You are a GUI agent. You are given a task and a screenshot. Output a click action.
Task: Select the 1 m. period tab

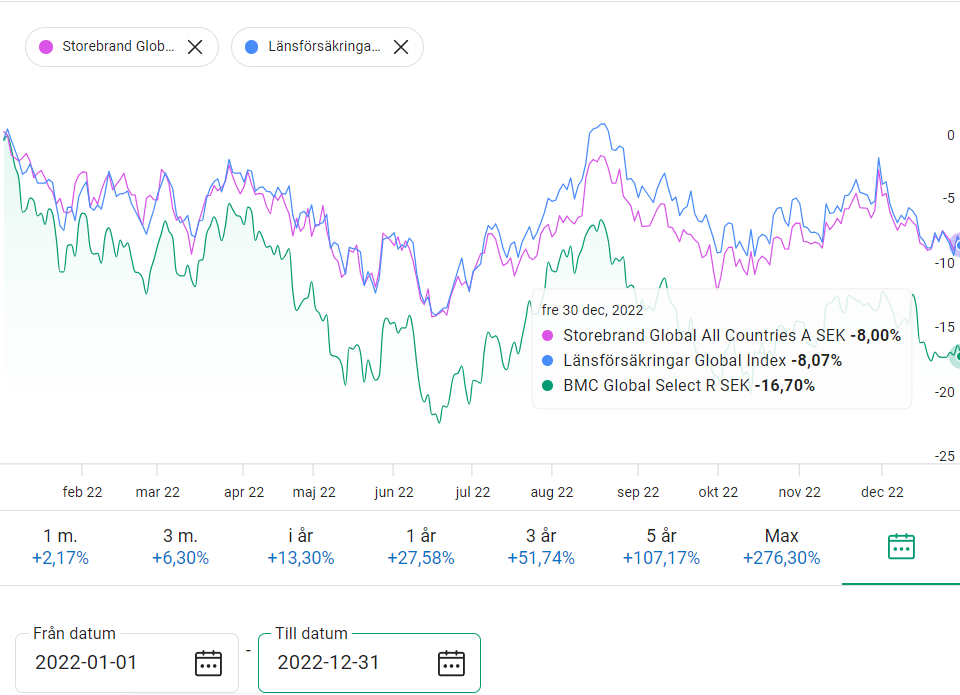[x=60, y=547]
